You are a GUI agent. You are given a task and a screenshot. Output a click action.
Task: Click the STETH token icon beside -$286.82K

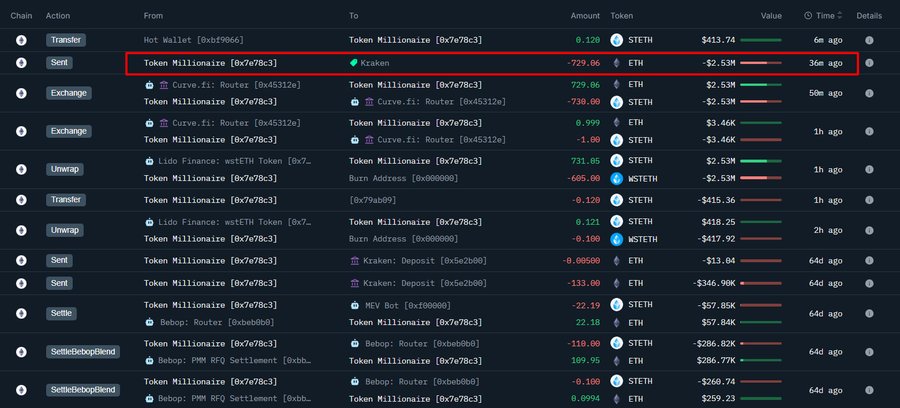[616, 343]
